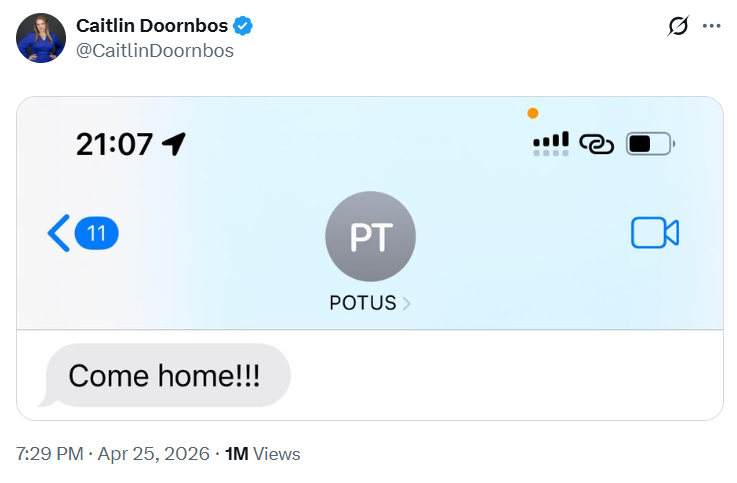Start a video call with camera icon

[x=655, y=233]
